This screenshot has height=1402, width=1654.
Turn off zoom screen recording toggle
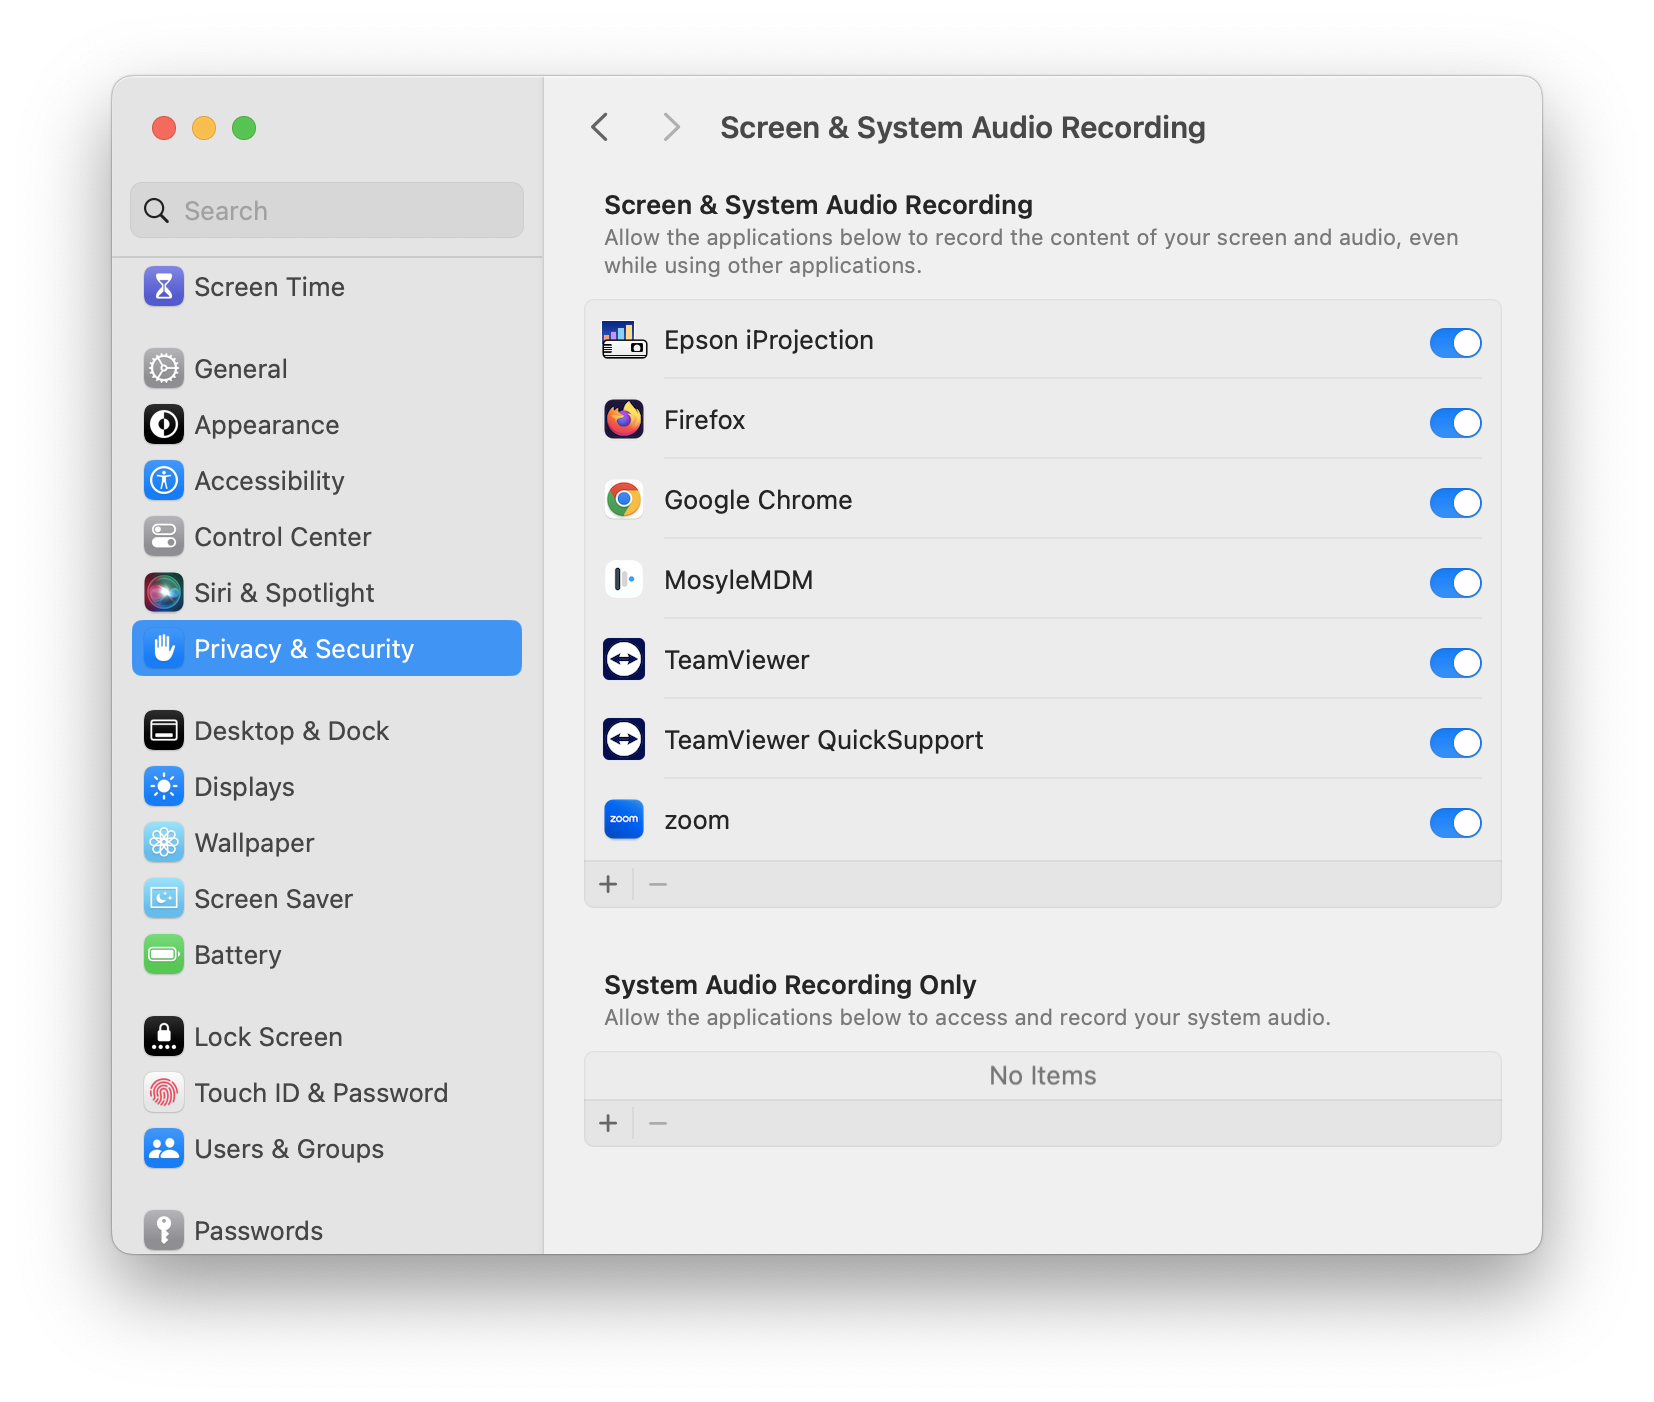point(1455,823)
